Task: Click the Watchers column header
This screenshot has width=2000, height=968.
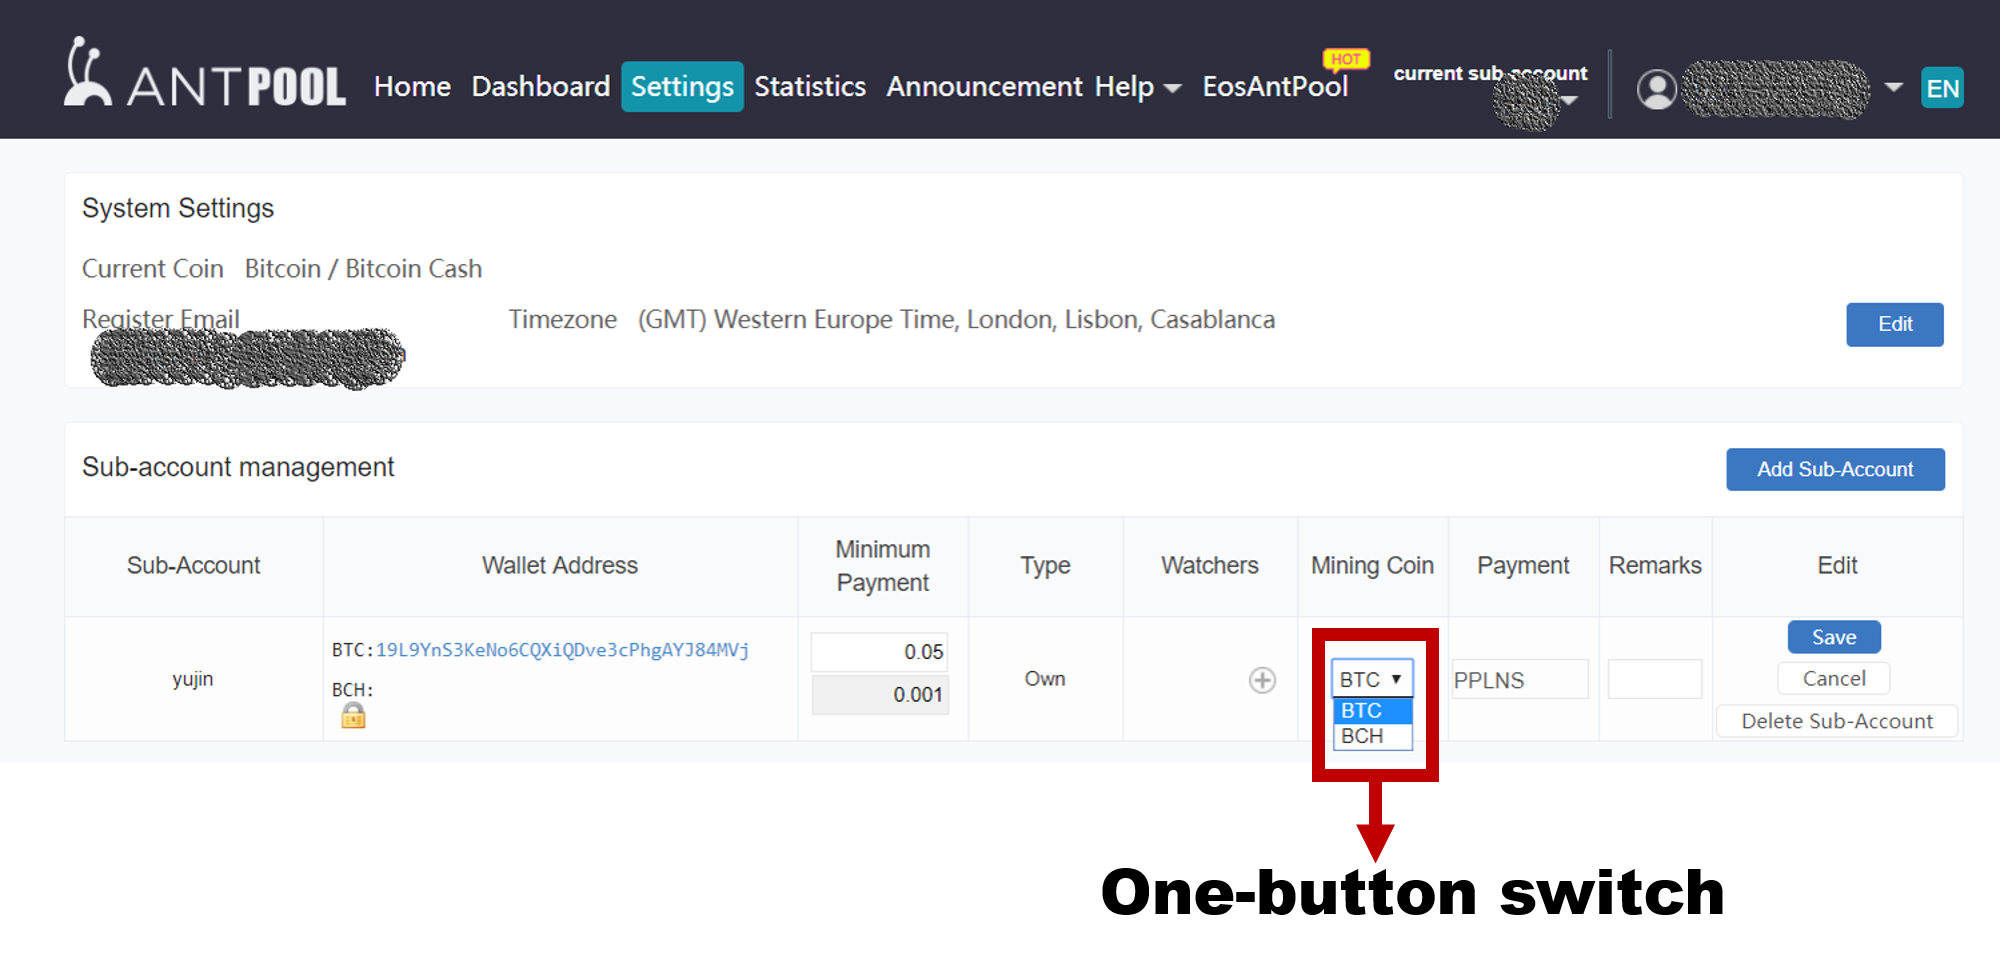Action: 1210,566
